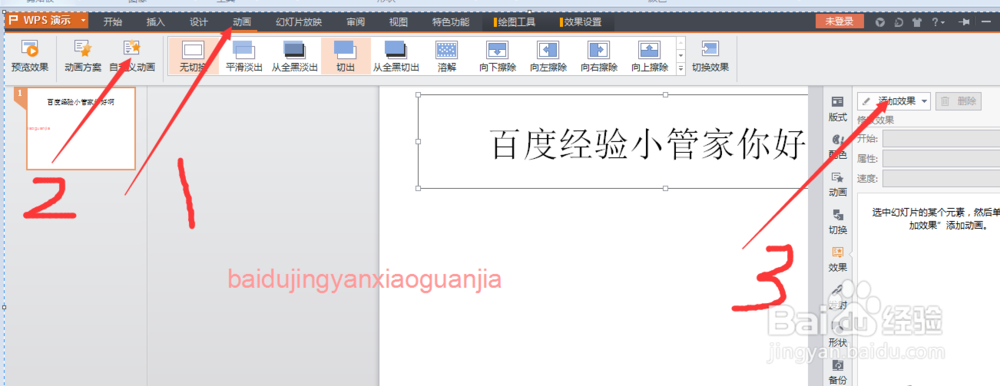
Task: Switch to the 审阅 (Review) tab
Action: click(x=356, y=22)
